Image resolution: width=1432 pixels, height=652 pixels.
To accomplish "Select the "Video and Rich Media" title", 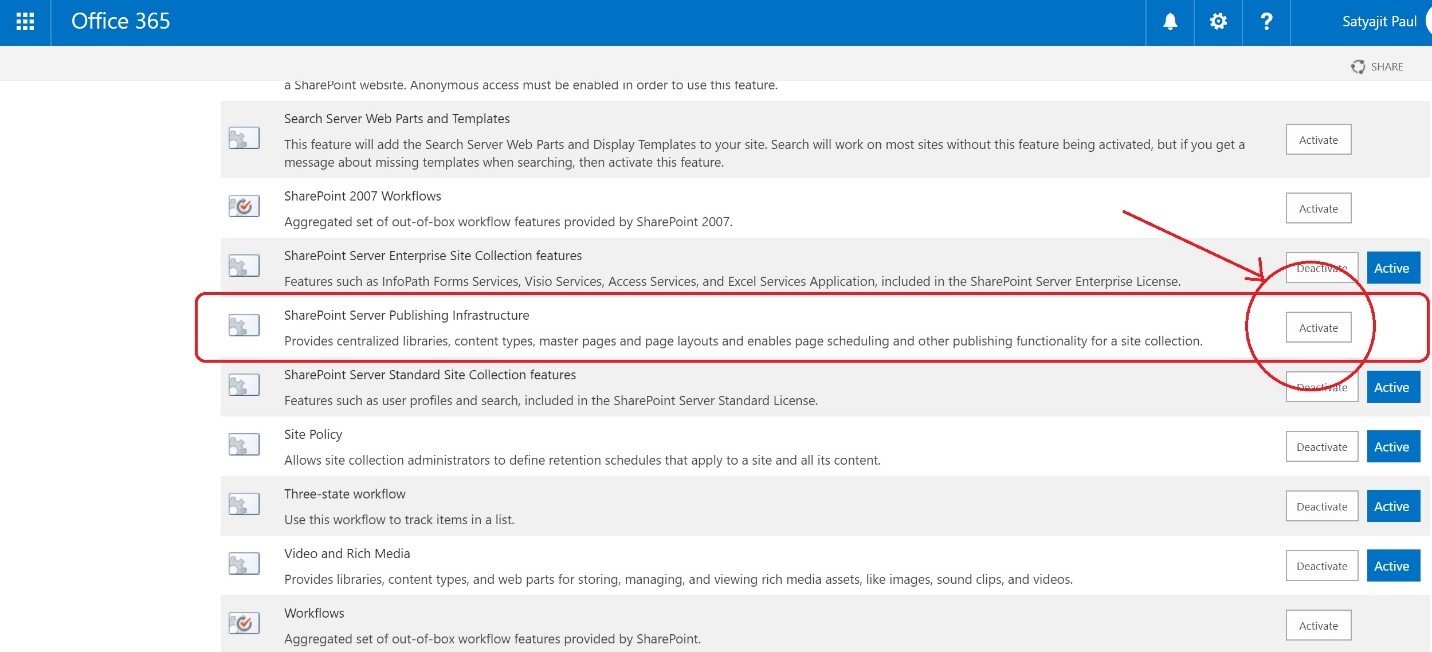I will click(347, 553).
